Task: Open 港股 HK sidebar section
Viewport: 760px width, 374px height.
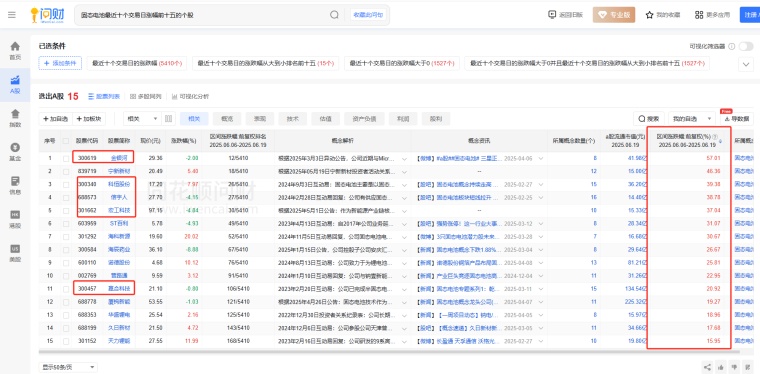Action: pyautogui.click(x=15, y=219)
